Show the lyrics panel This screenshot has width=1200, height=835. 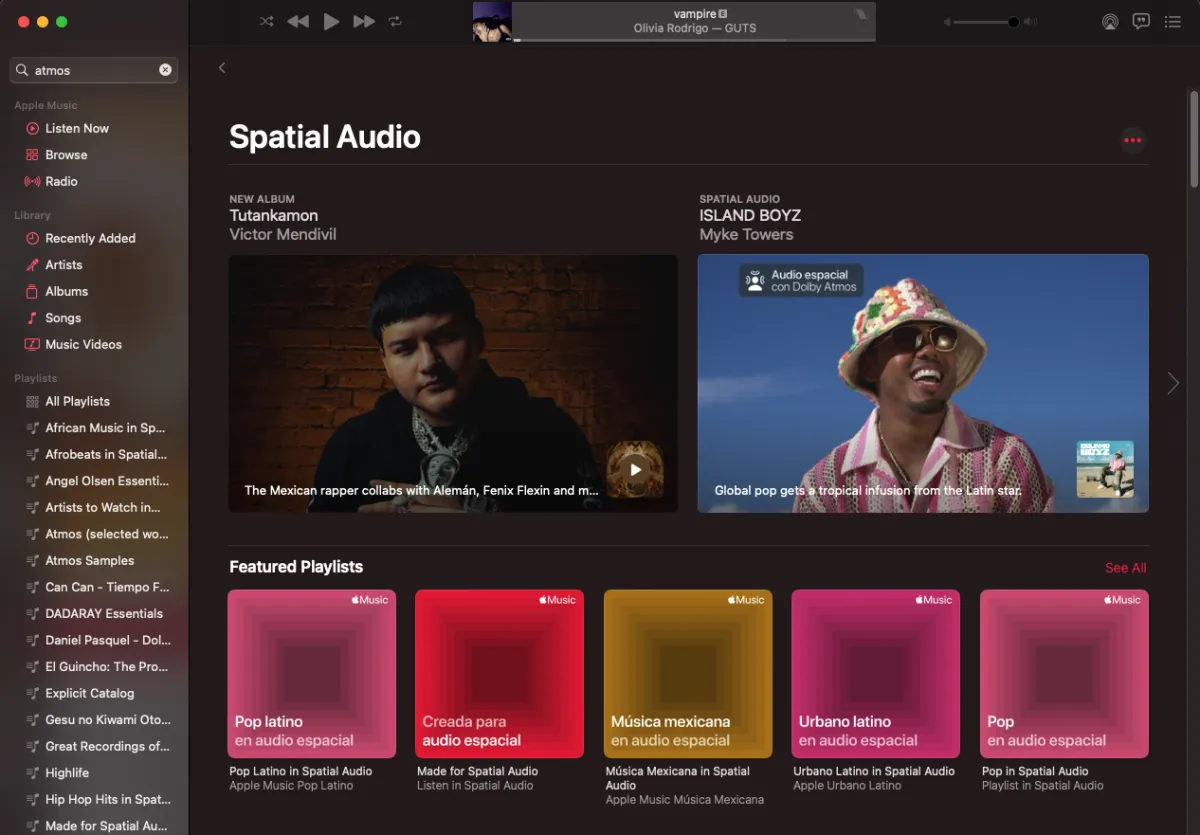coord(1141,21)
